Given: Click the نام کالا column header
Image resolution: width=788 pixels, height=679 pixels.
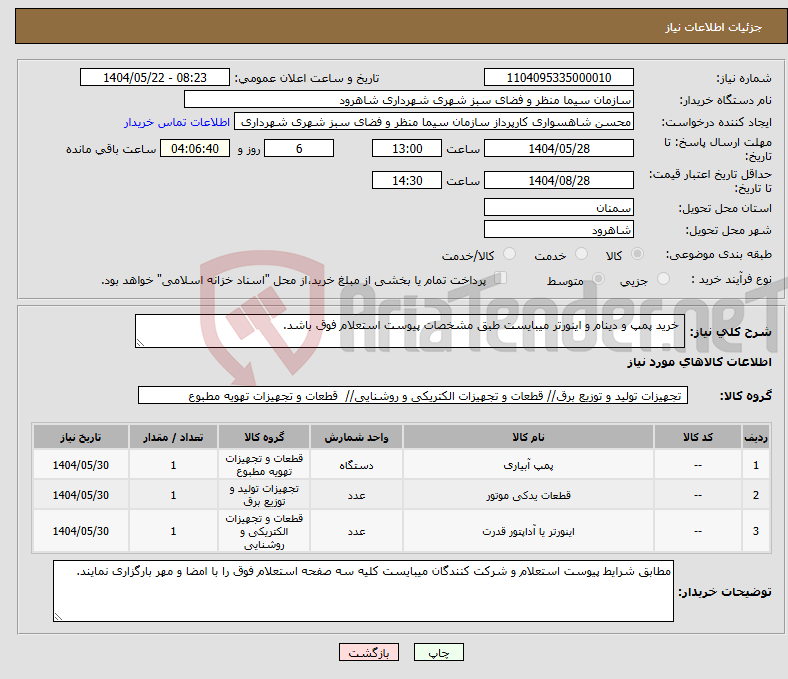Looking at the screenshot, I should tap(527, 437).
